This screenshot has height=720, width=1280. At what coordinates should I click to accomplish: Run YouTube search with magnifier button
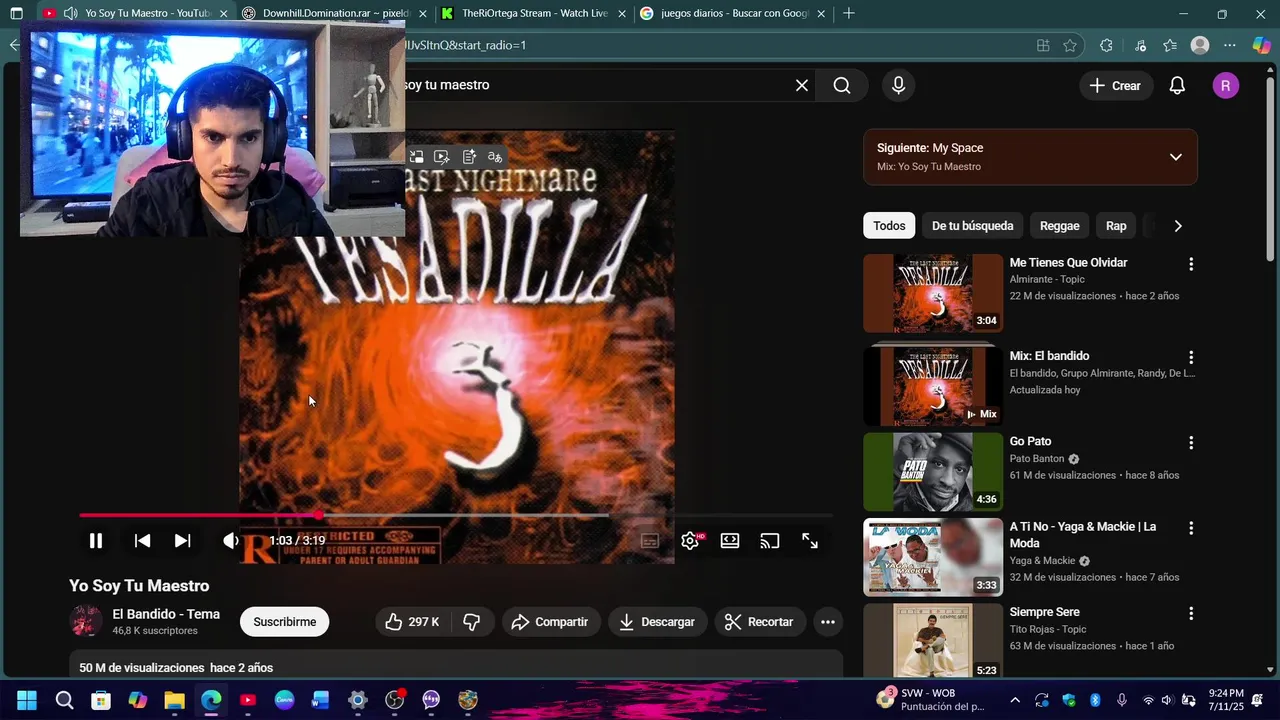tap(842, 86)
